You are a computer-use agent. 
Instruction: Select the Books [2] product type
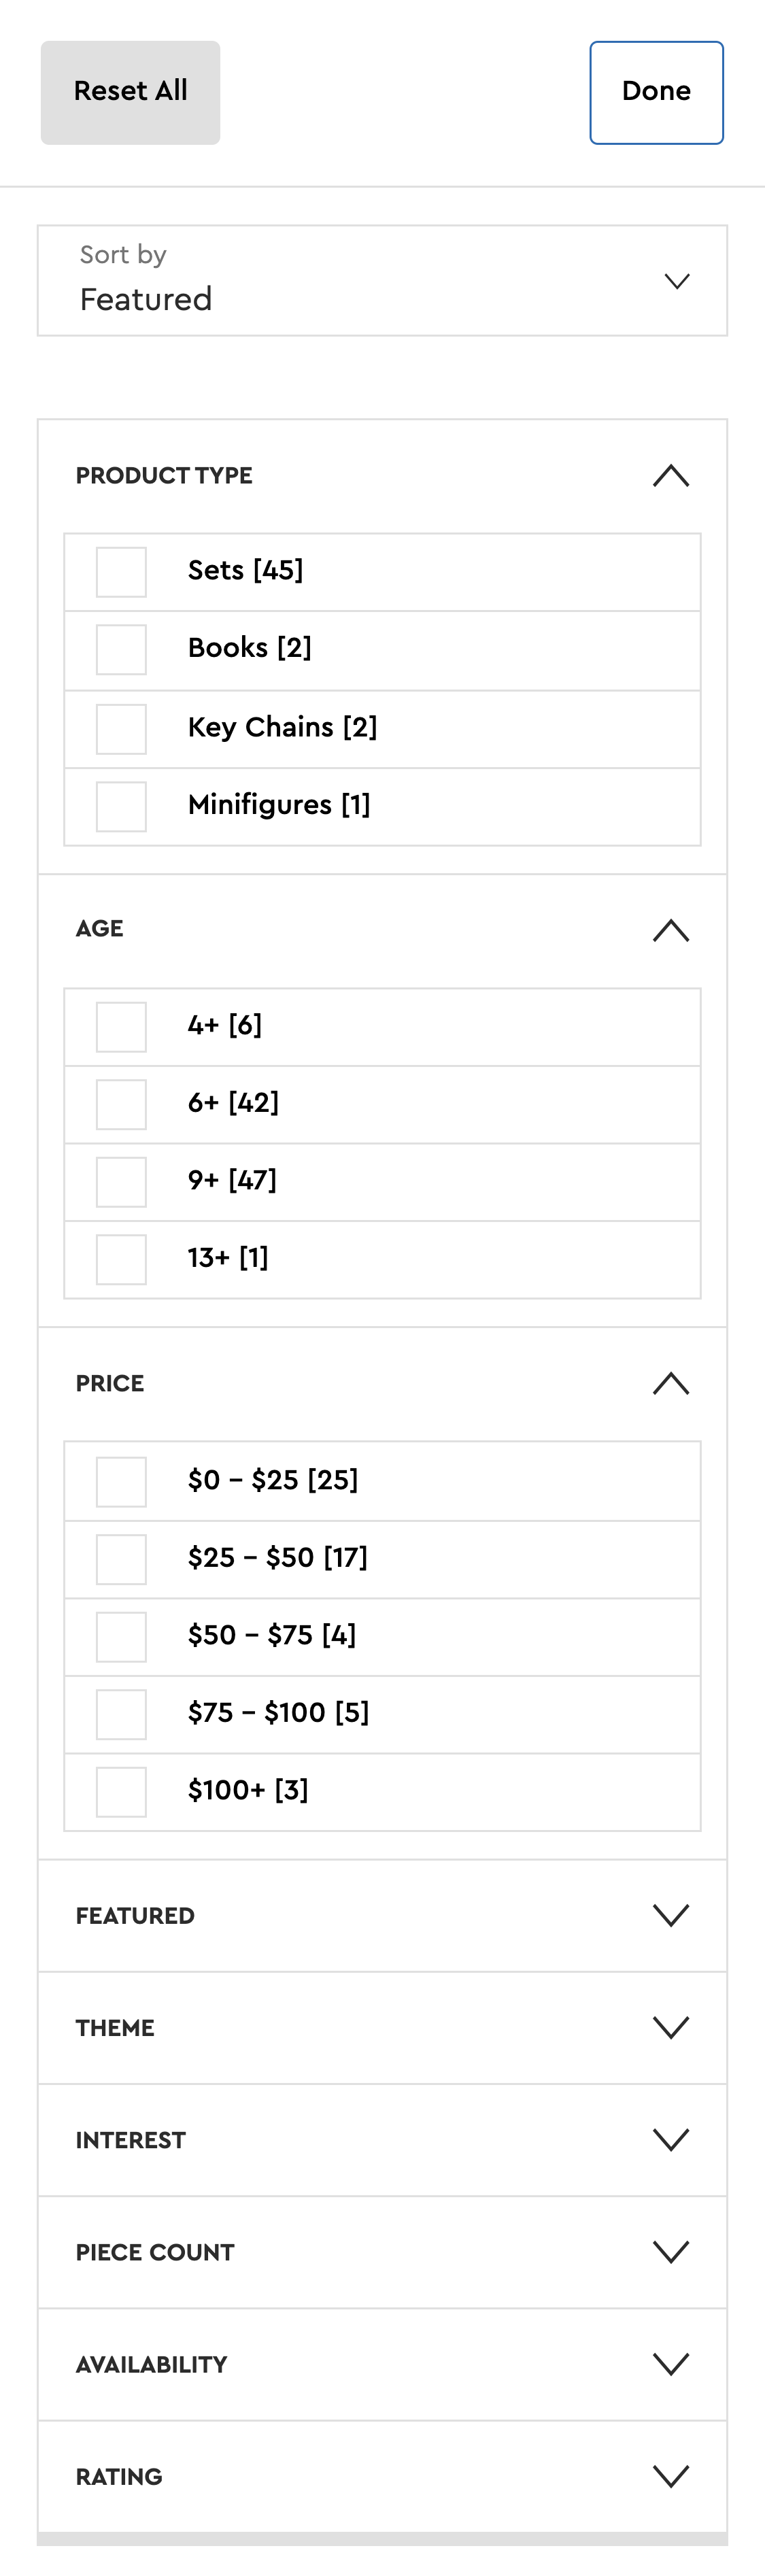(120, 649)
